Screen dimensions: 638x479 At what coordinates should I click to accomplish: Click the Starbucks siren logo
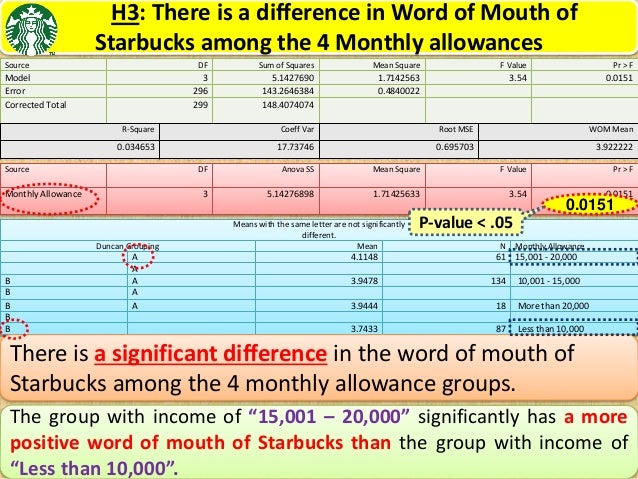[31, 28]
